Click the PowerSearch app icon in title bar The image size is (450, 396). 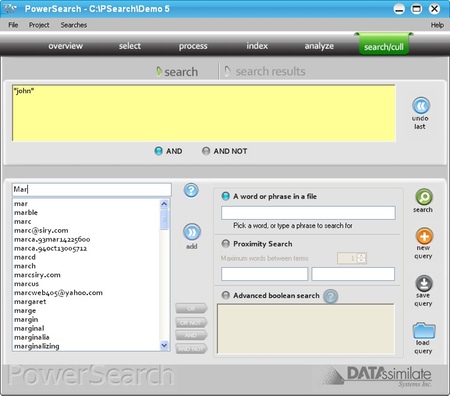tap(10, 8)
